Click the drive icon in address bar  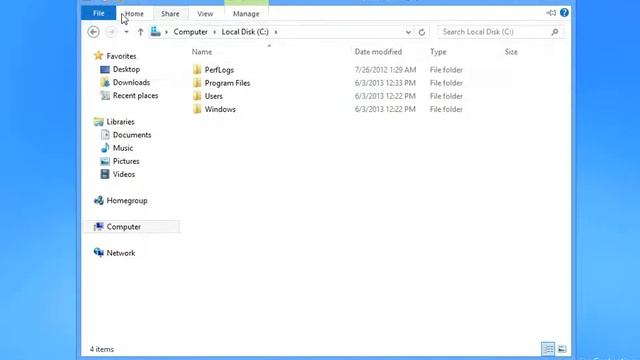click(x=156, y=31)
